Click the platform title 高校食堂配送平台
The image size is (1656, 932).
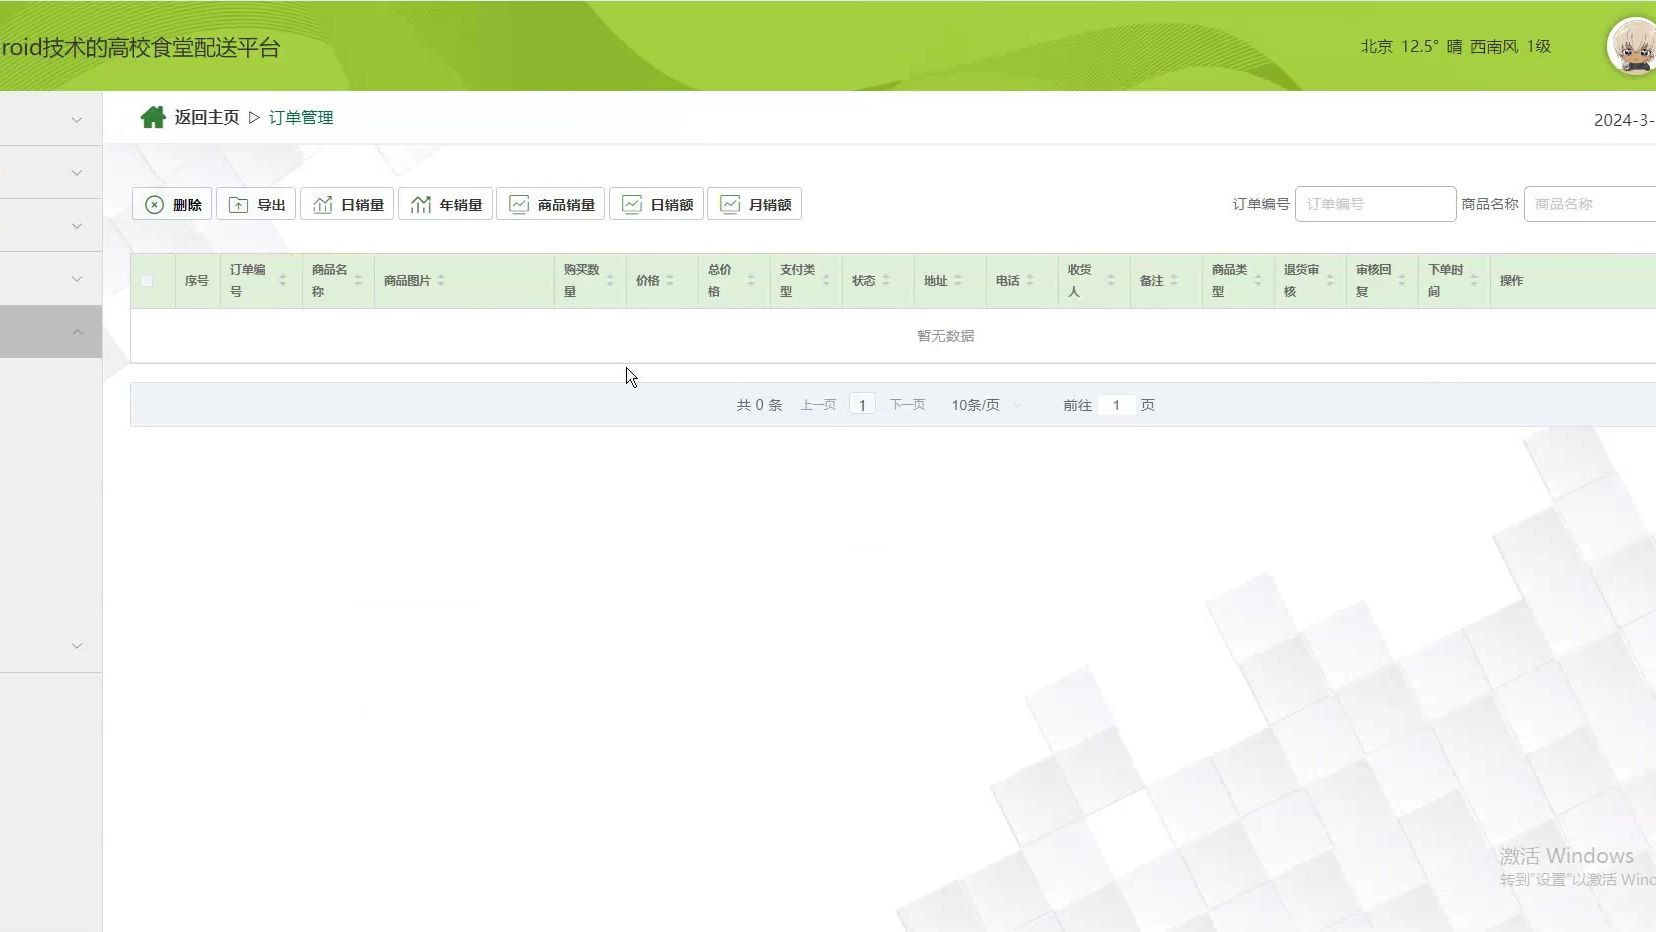[x=193, y=48]
